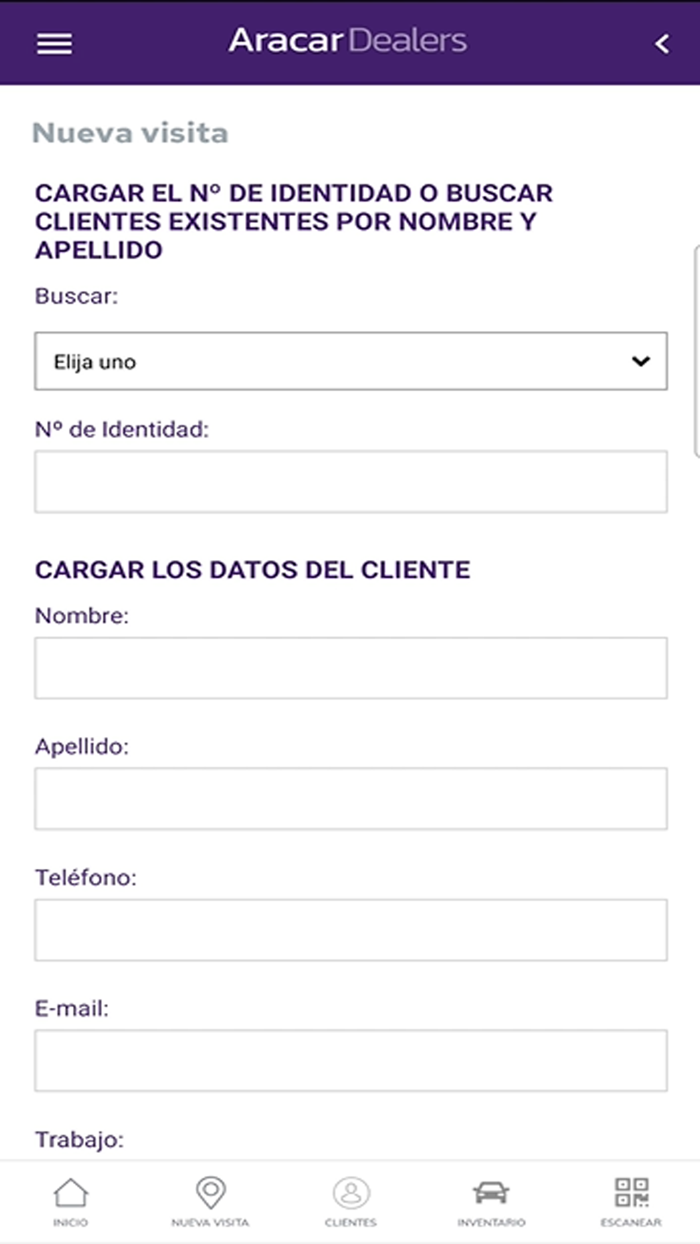Click the E-mail input field

(x=350, y=1060)
